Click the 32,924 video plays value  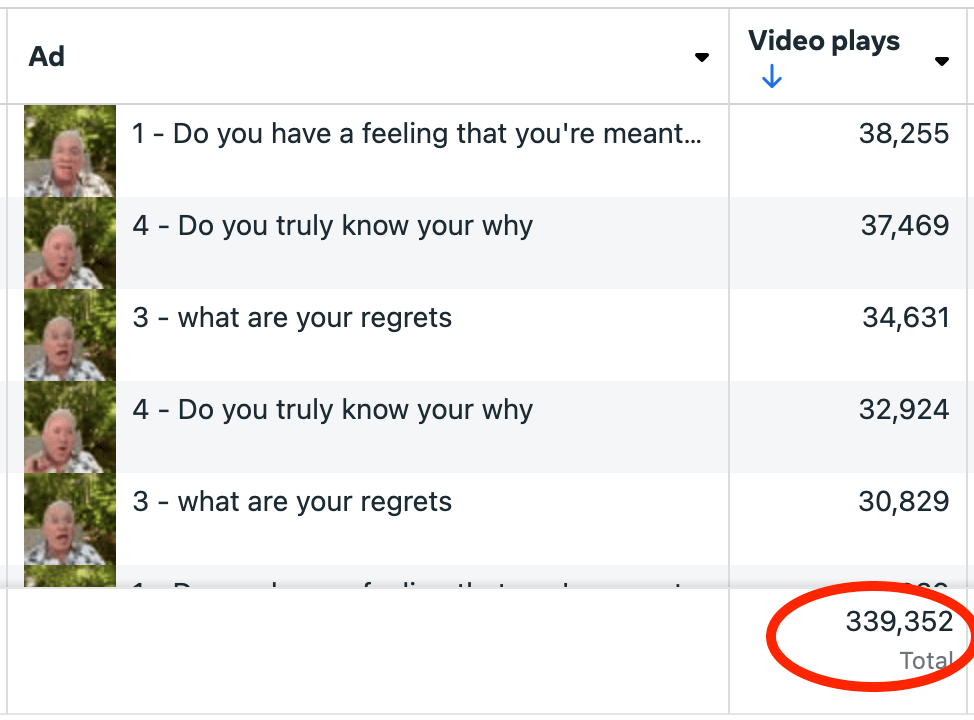click(904, 410)
